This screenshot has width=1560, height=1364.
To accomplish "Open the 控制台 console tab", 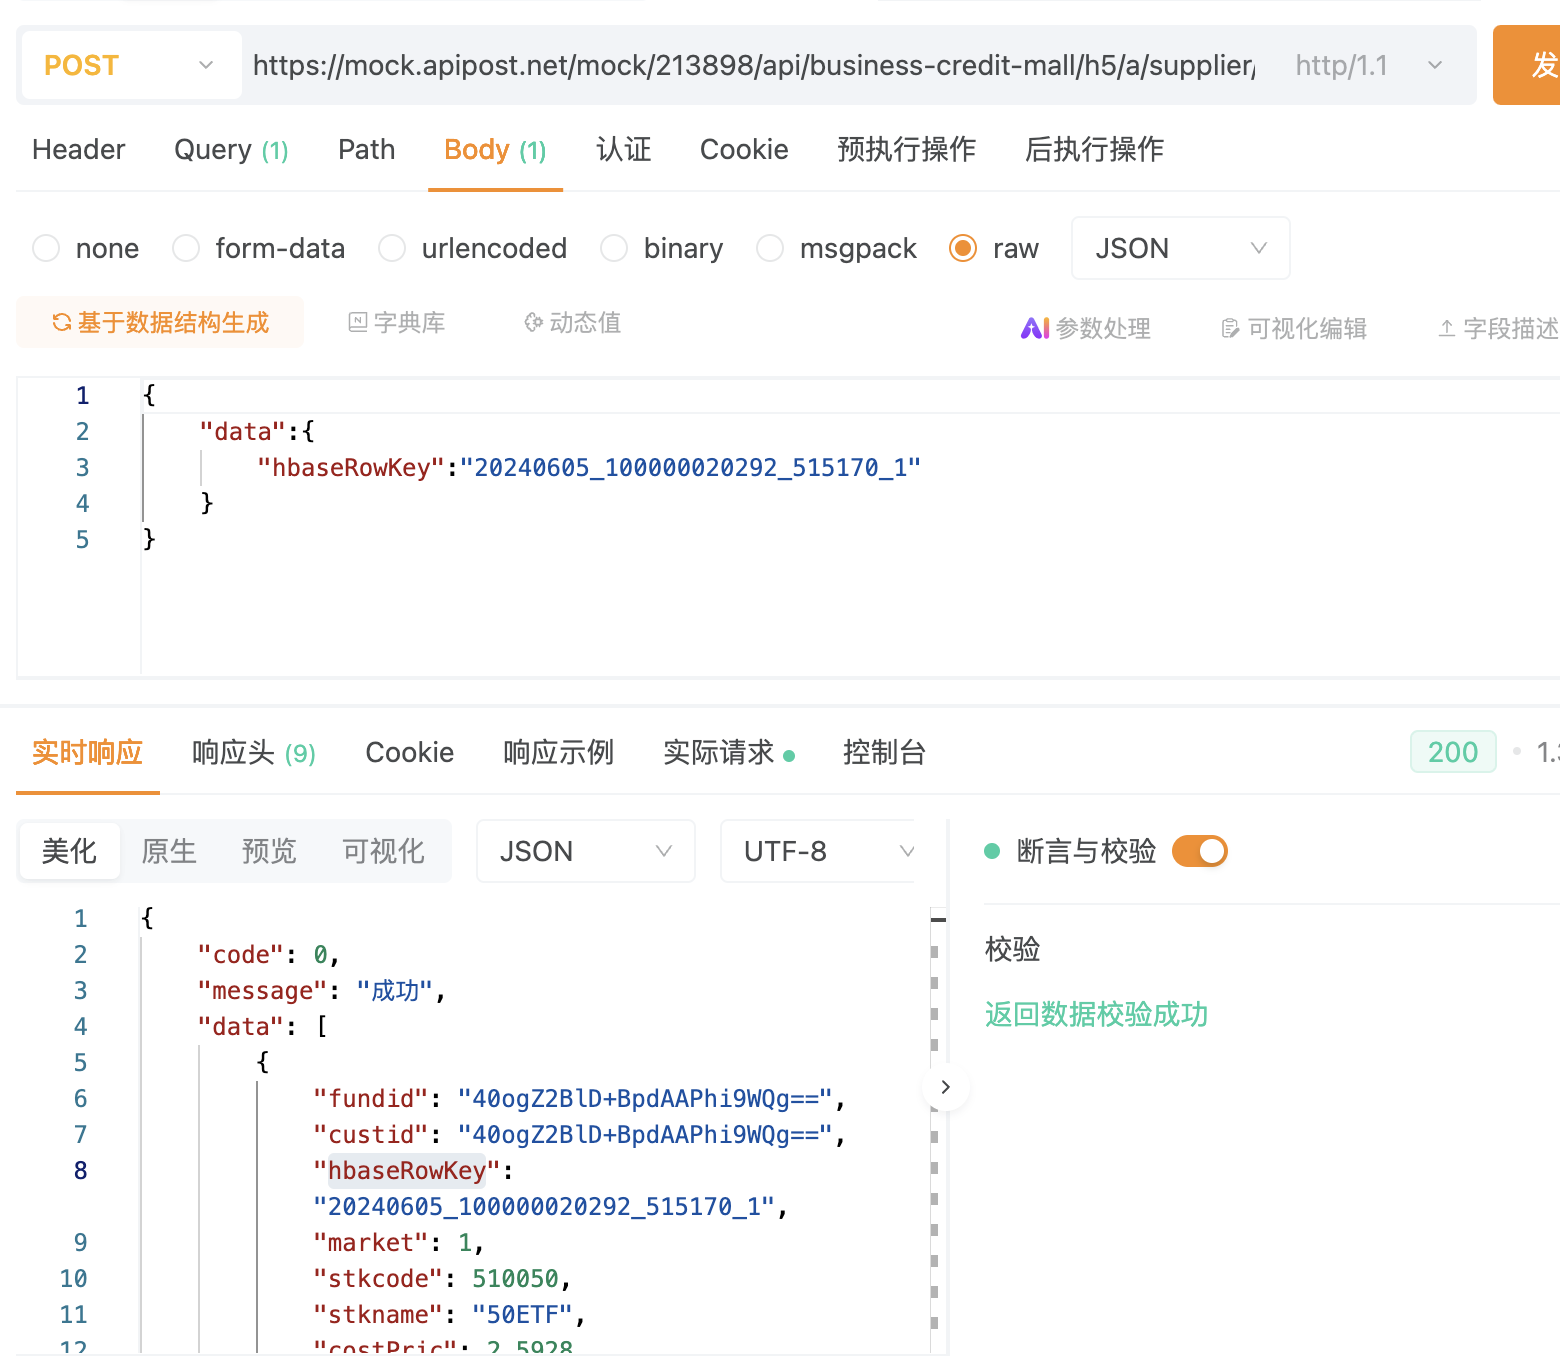I will [884, 753].
